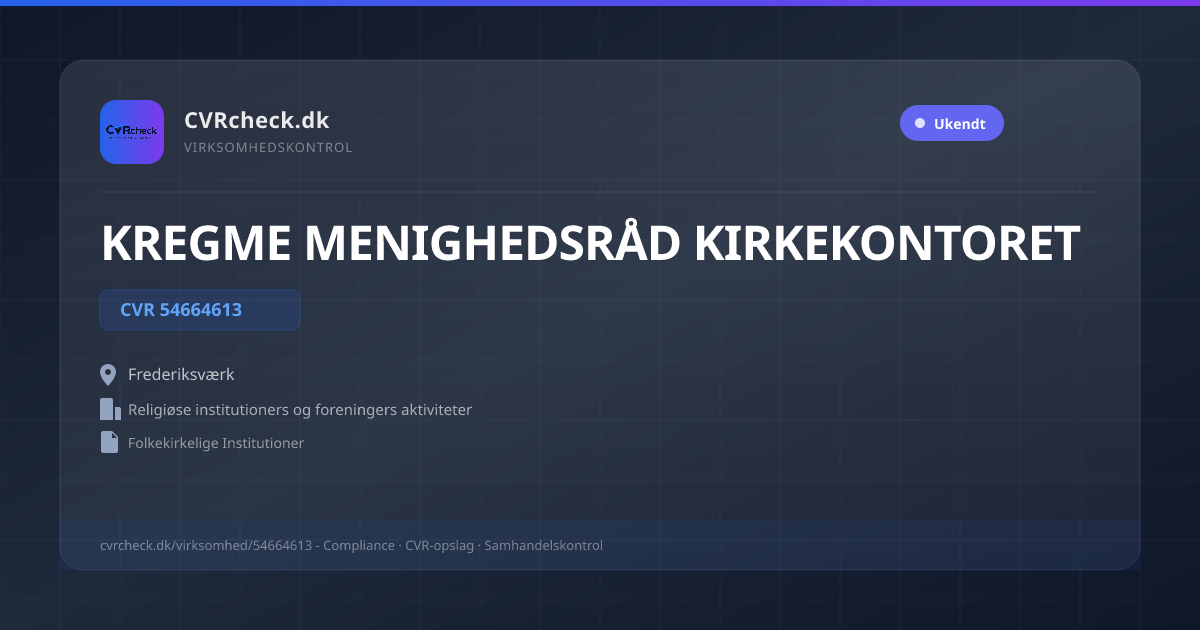Image resolution: width=1200 pixels, height=630 pixels.
Task: Click the CVRcheck logo icon
Action: (x=132, y=132)
